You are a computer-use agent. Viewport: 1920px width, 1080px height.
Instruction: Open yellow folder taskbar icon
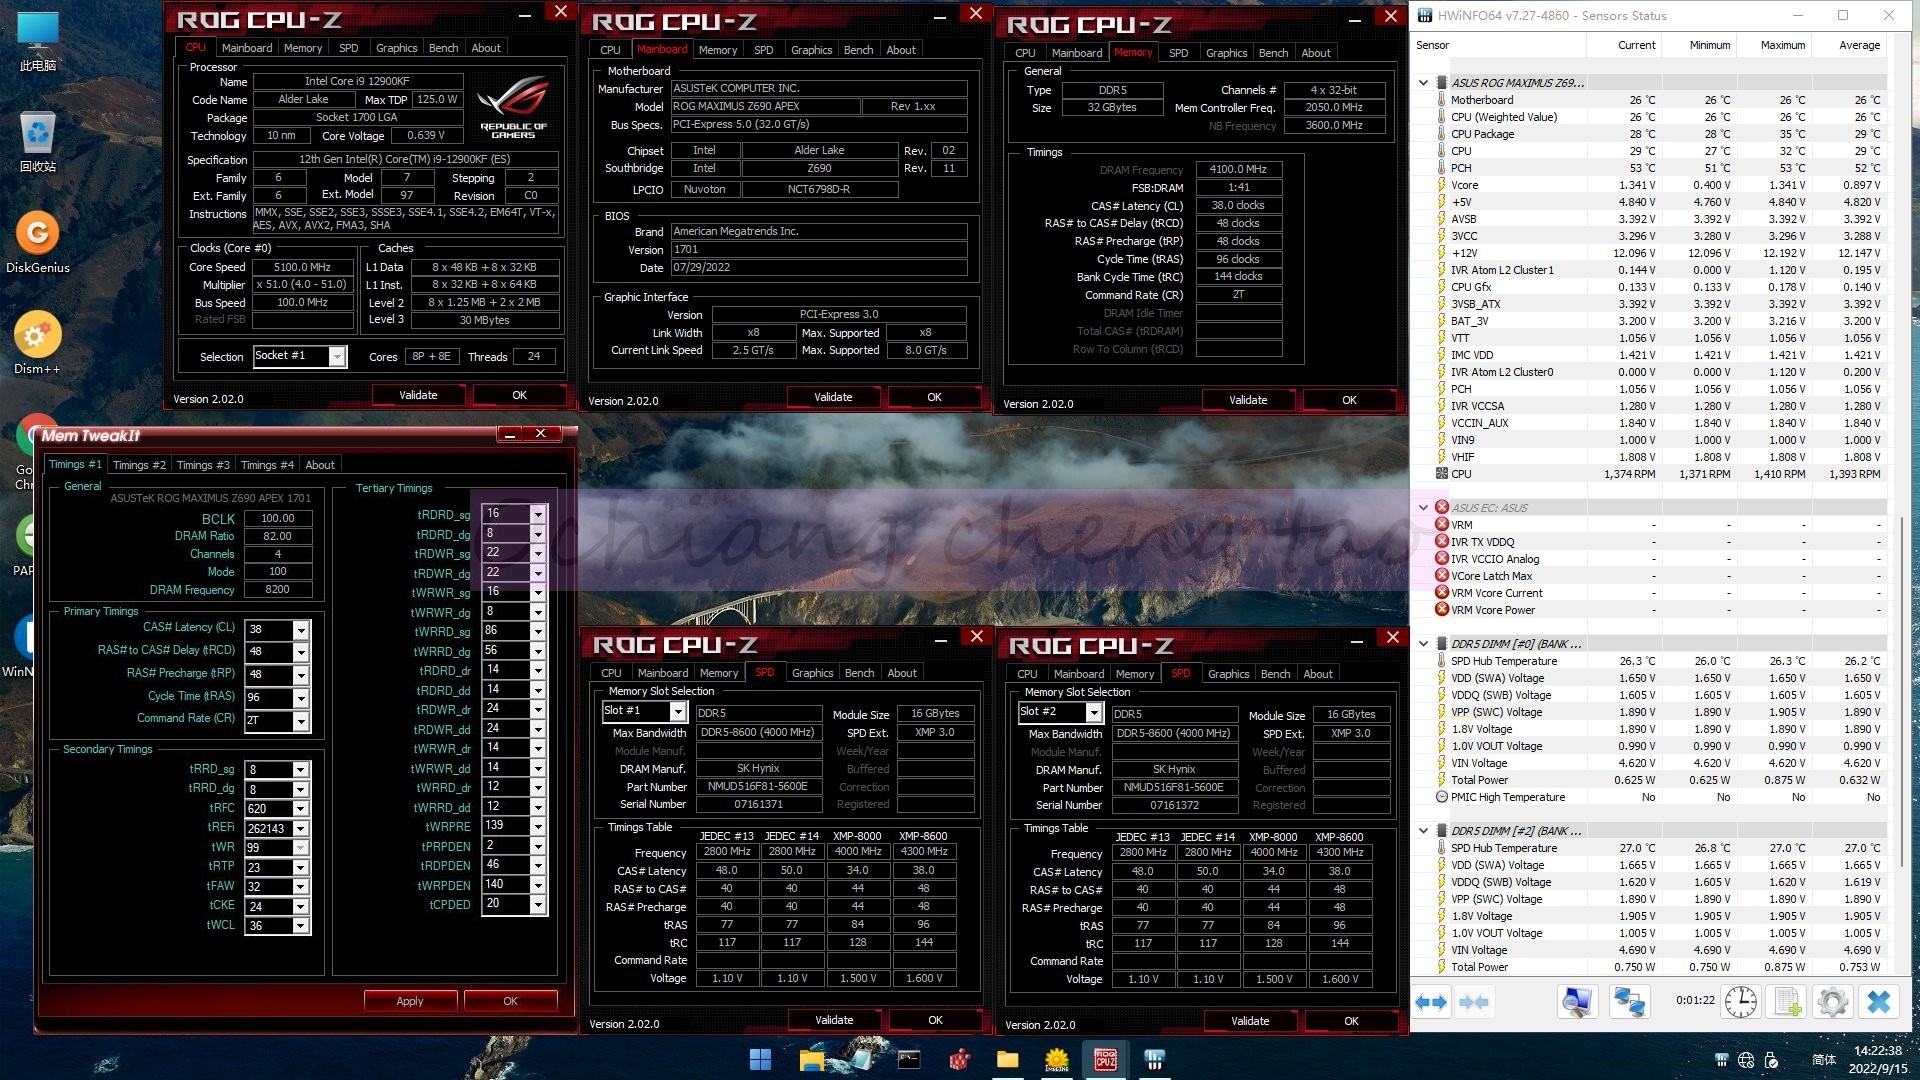tap(1007, 1059)
